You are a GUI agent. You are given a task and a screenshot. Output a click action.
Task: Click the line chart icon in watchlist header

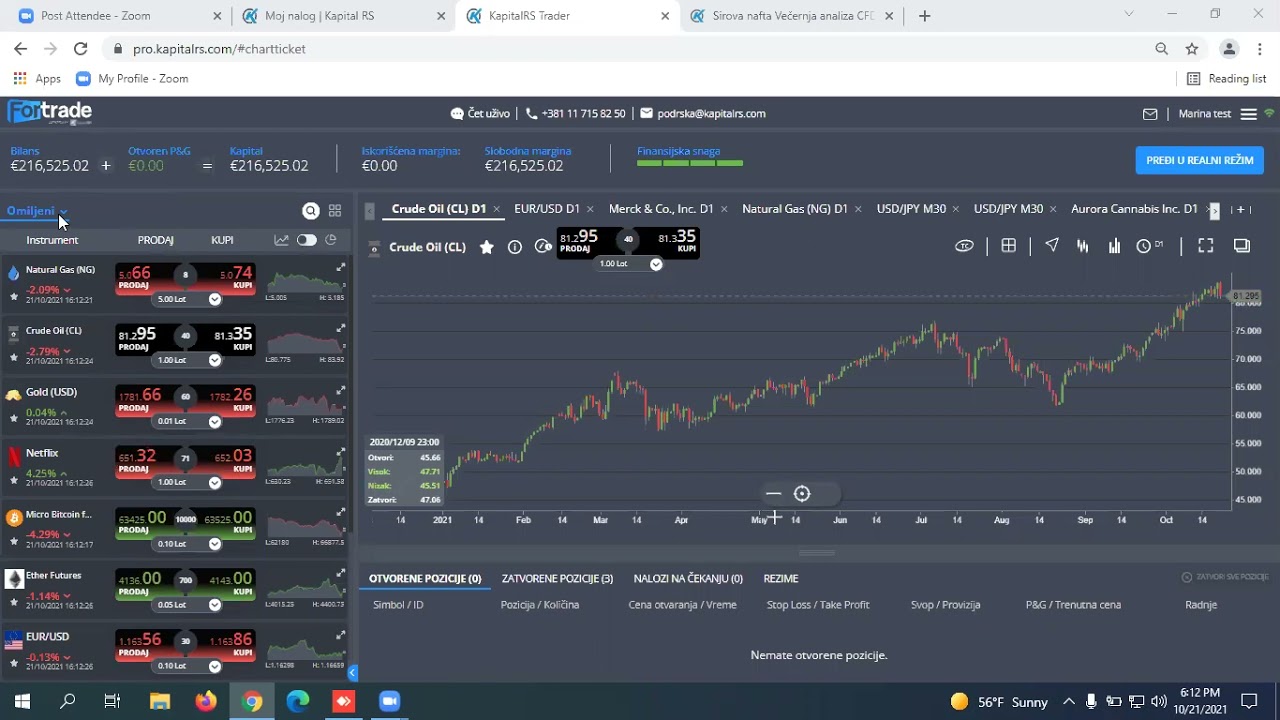(282, 240)
